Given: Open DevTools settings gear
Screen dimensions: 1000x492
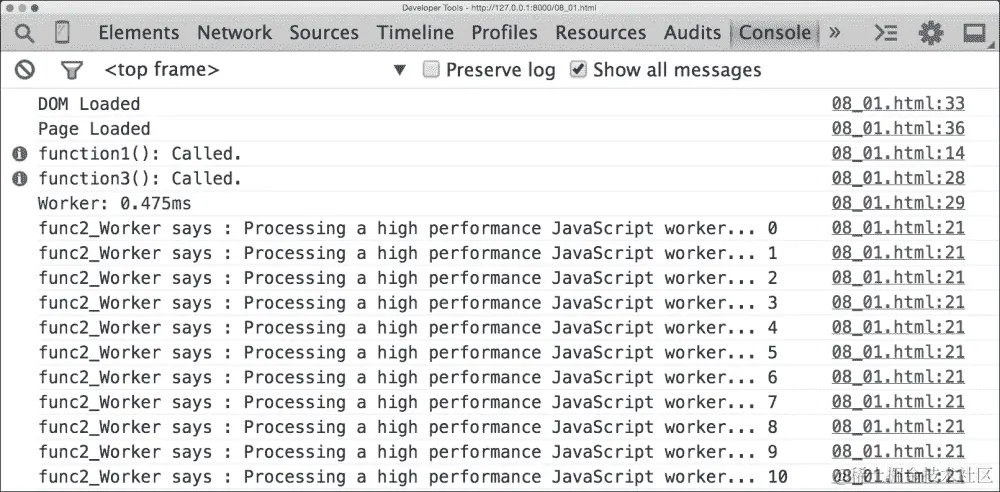Looking at the screenshot, I should 931,33.
